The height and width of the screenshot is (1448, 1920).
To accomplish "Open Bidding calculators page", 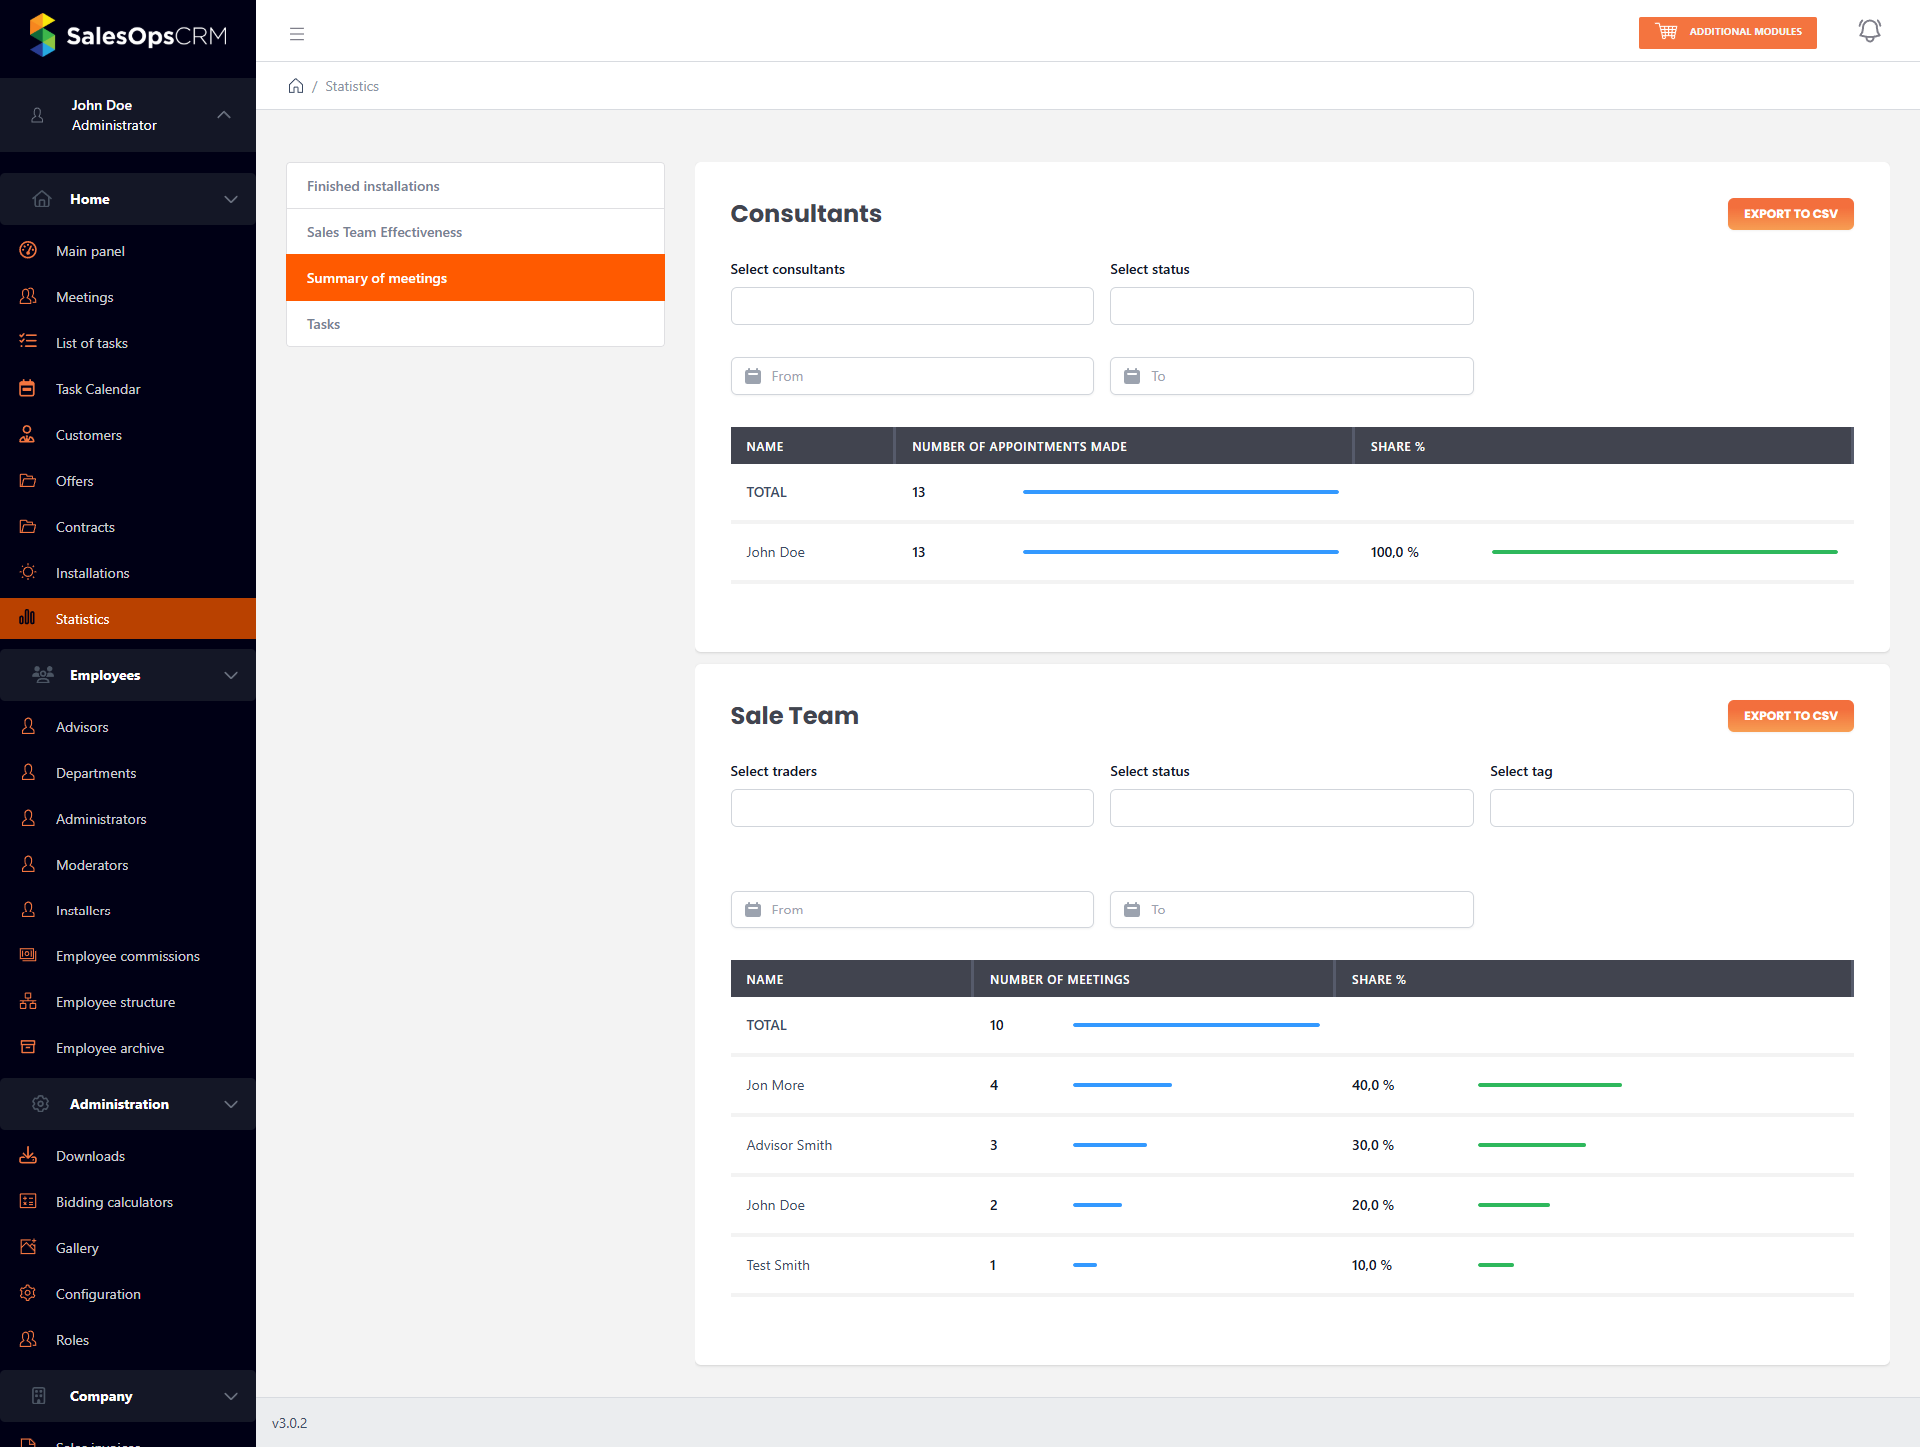I will [114, 1202].
